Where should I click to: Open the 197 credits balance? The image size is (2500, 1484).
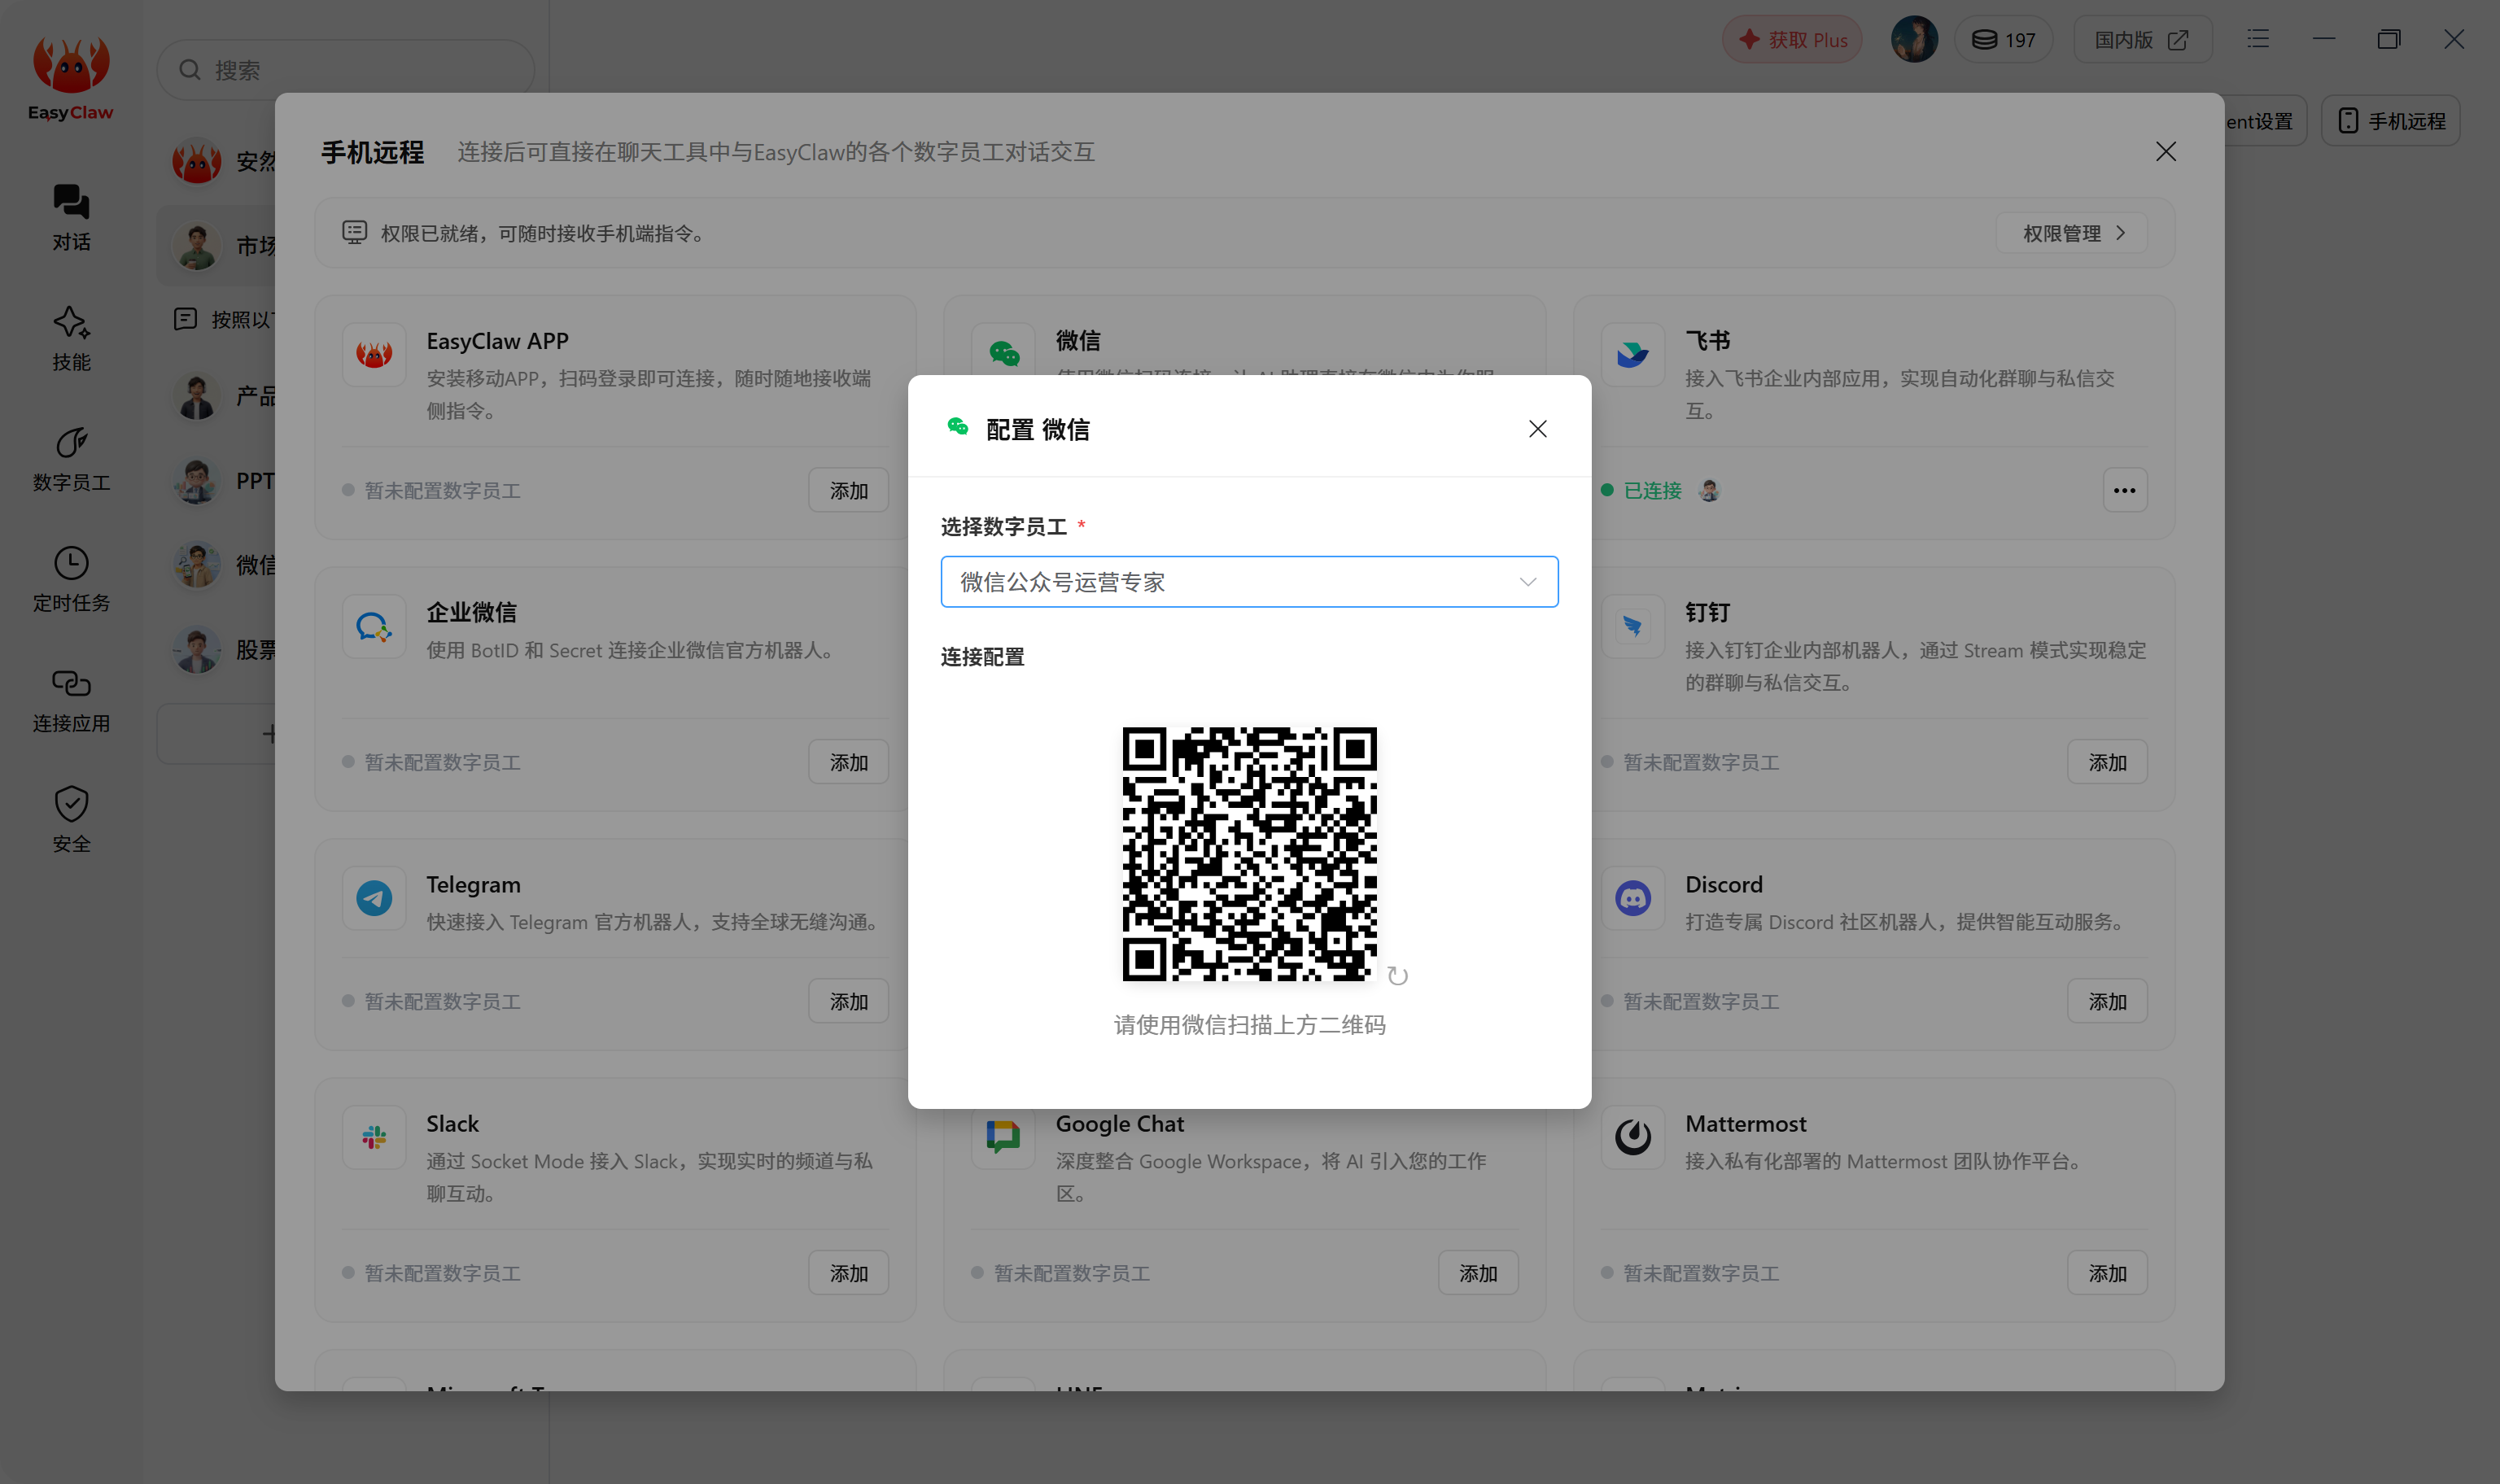pyautogui.click(x=2003, y=40)
